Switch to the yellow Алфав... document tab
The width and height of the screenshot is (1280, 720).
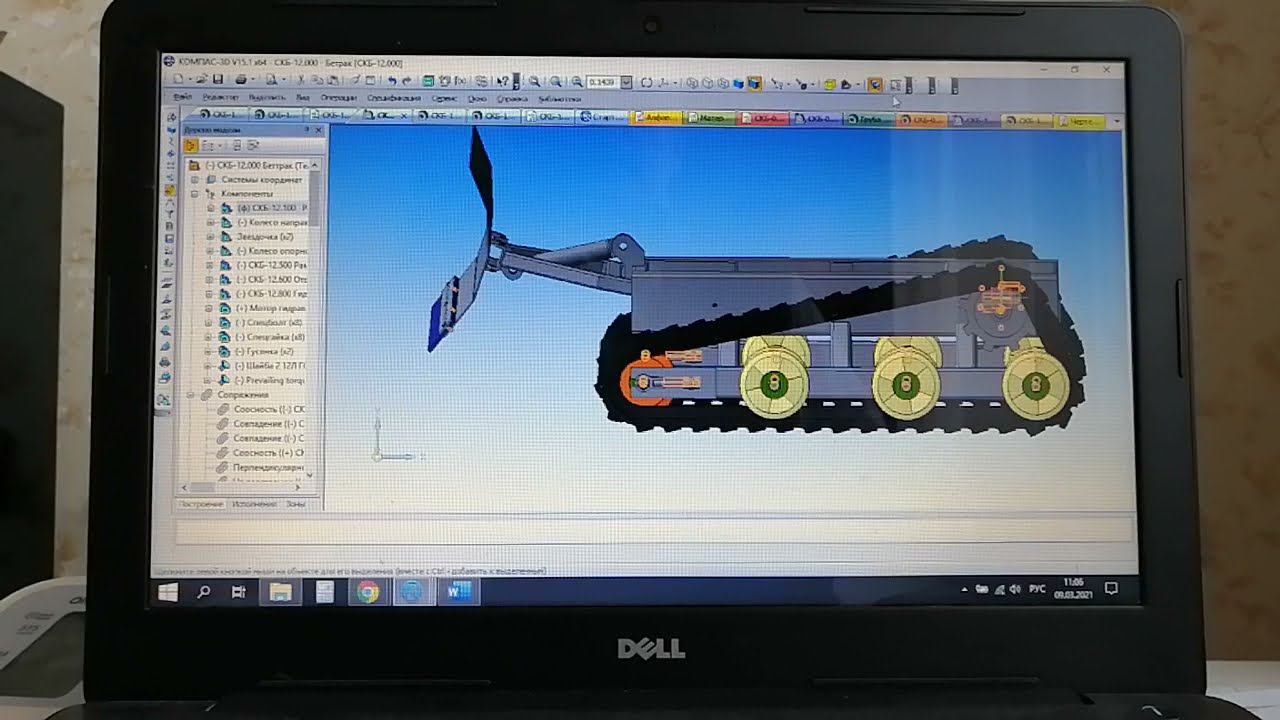(658, 119)
